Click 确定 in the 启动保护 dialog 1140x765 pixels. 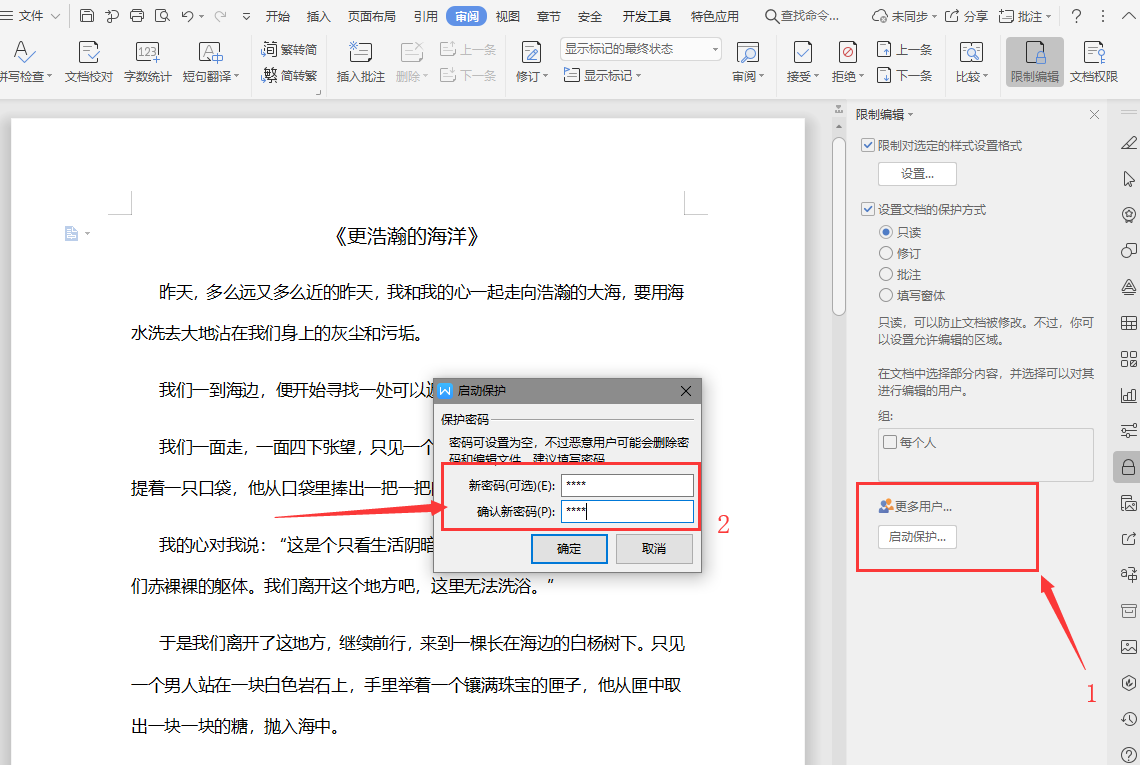coord(568,548)
